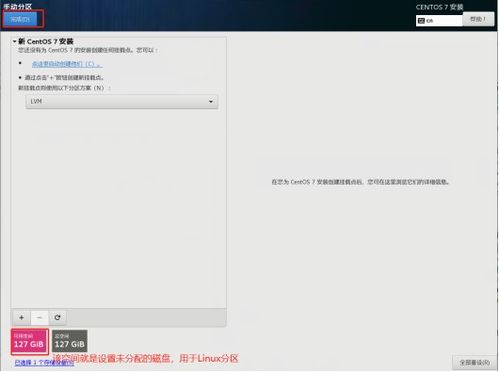The image size is (499, 372).
Task: Click the plus icon to add mount point
Action: (x=22, y=318)
